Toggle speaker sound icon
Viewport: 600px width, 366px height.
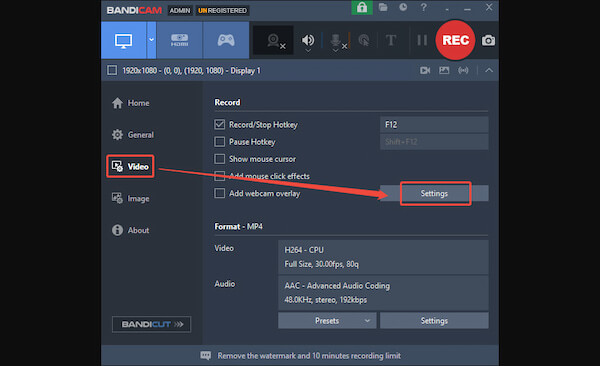coord(308,40)
